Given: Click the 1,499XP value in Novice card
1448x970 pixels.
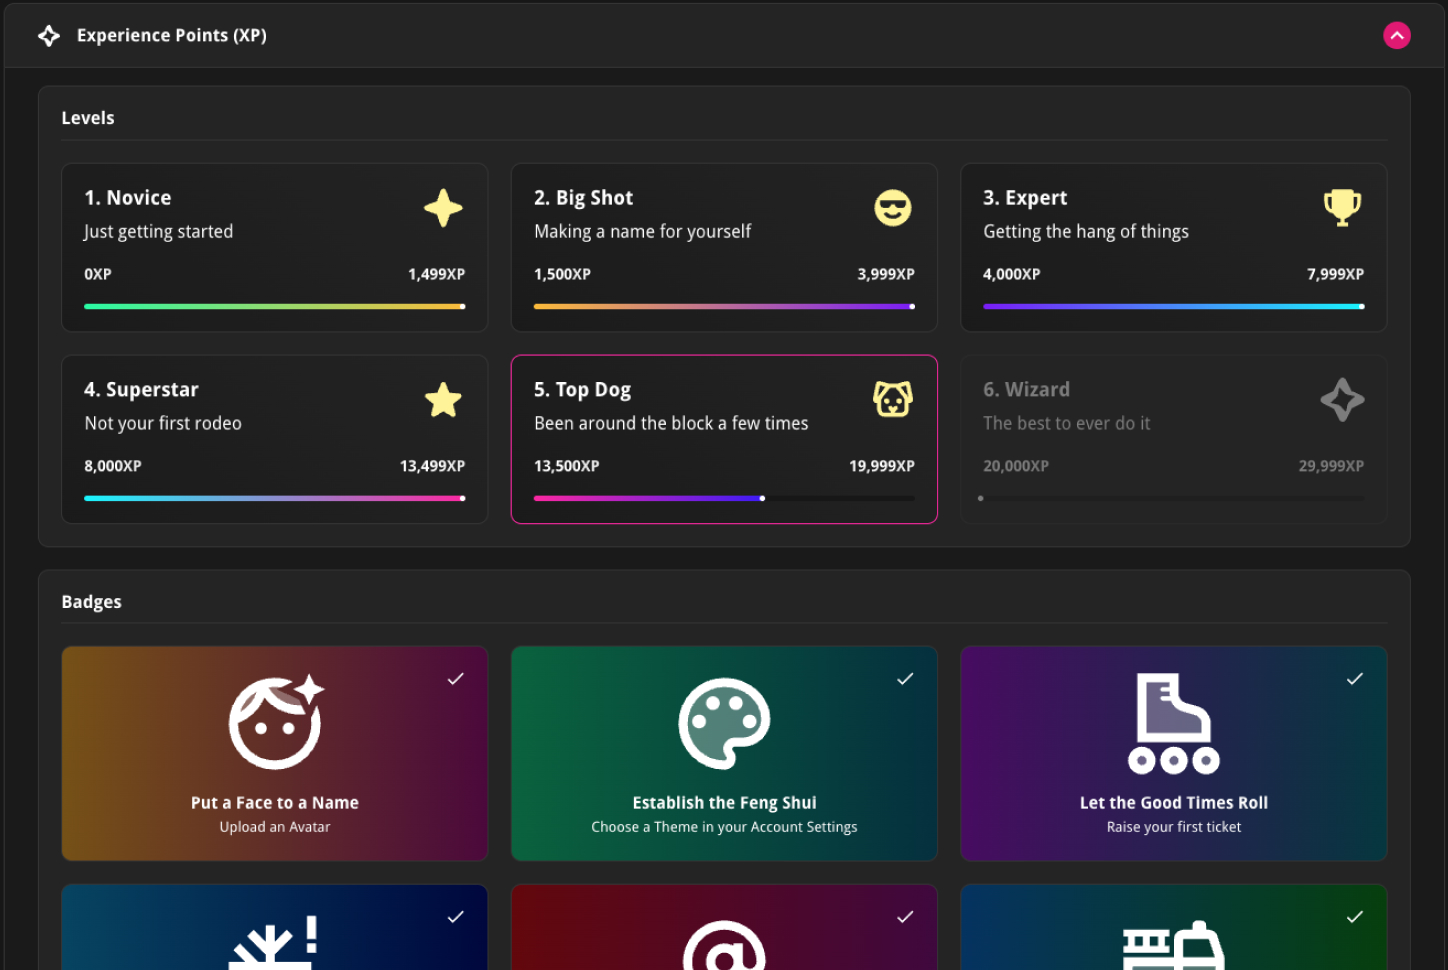Looking at the screenshot, I should click(436, 274).
